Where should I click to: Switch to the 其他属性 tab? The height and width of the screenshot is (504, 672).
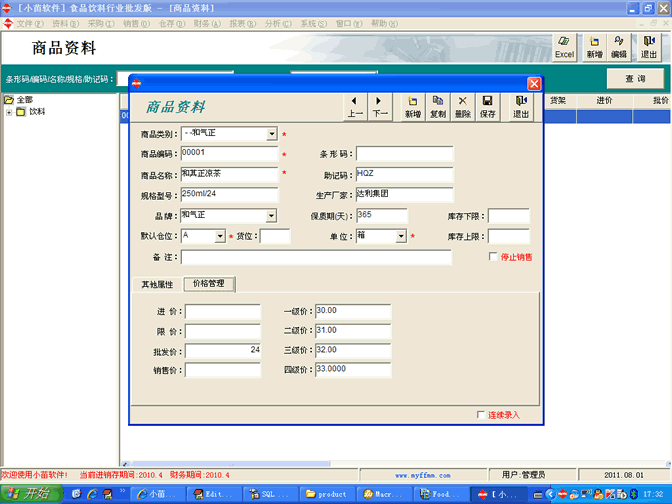(157, 284)
